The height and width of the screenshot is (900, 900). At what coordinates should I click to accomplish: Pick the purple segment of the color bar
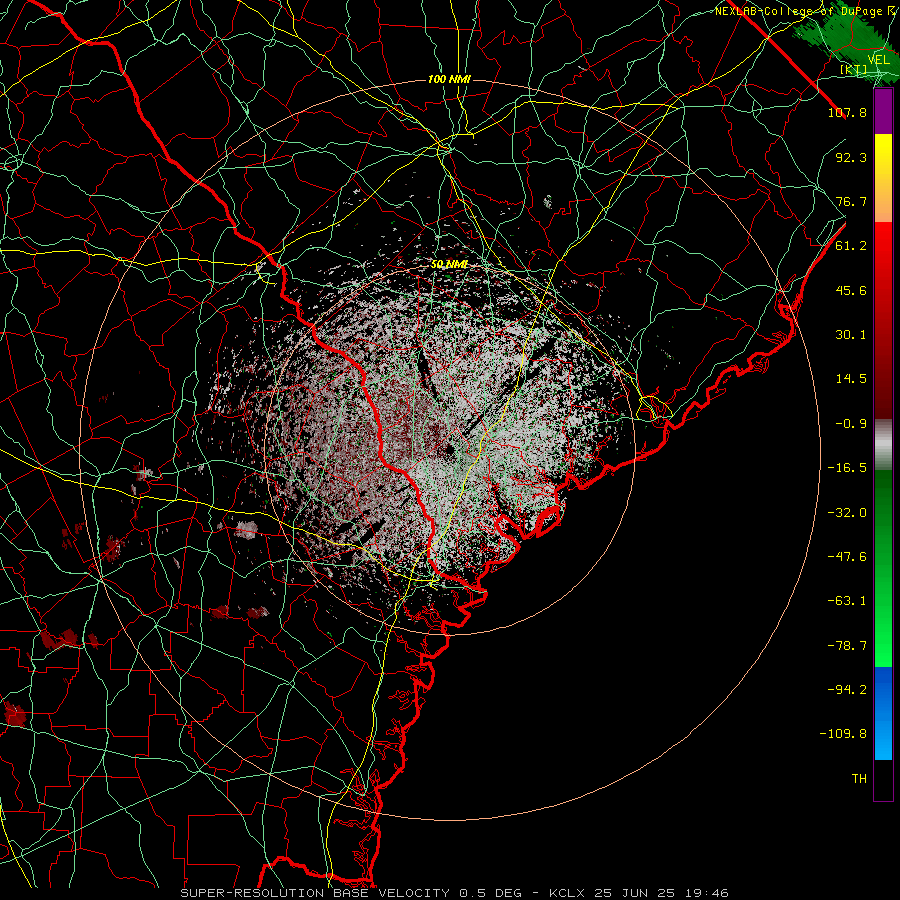(x=883, y=111)
